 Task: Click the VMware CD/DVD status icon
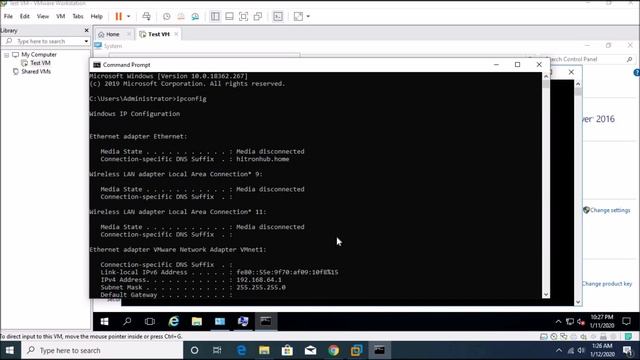[x=553, y=337]
